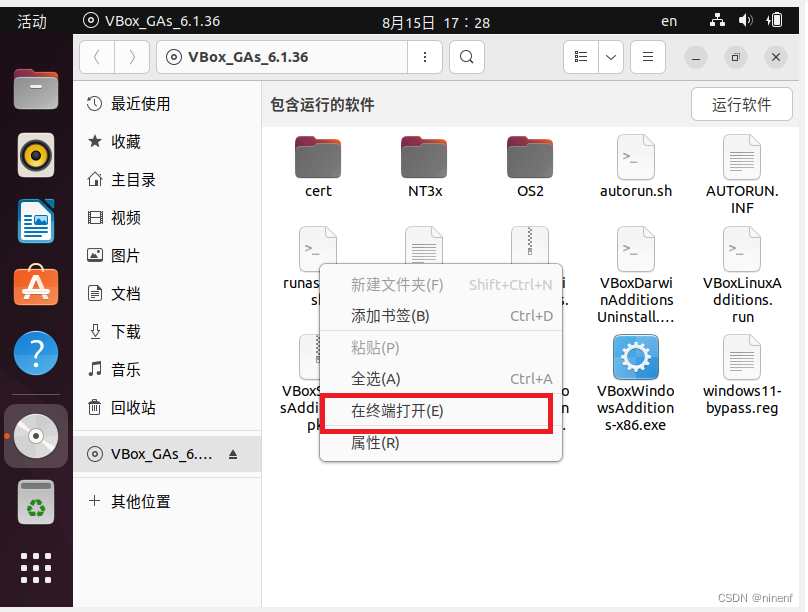Select the cert folder
The image size is (808, 612).
pyautogui.click(x=318, y=167)
